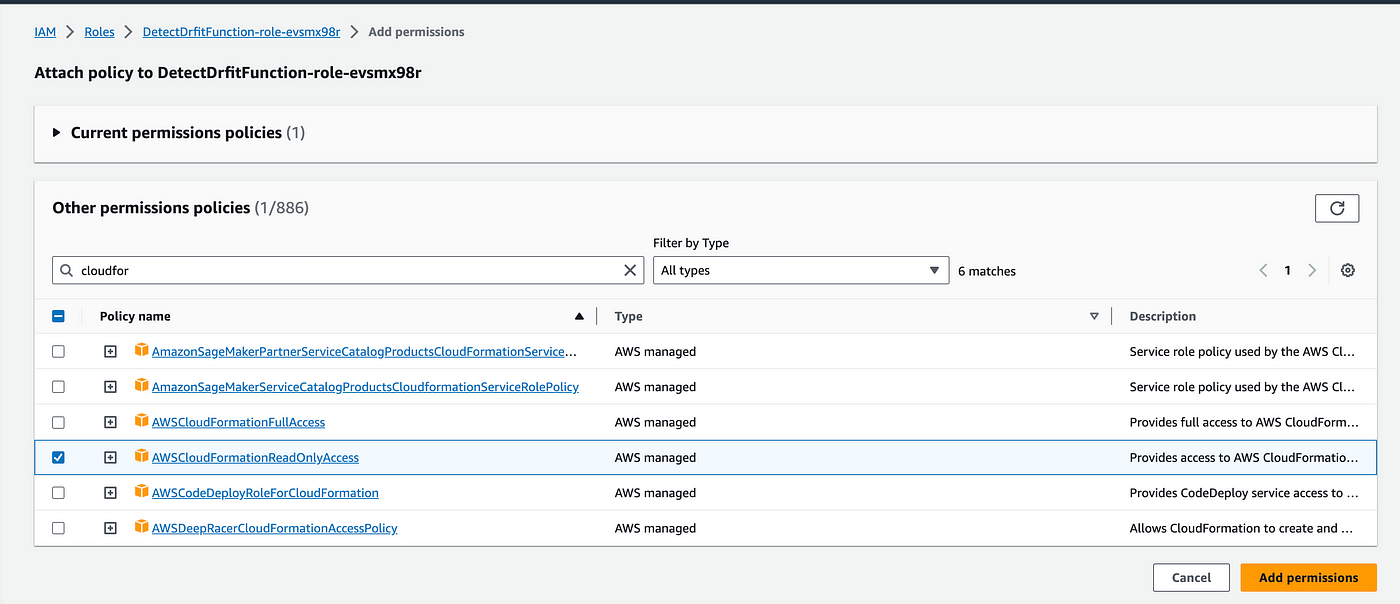Open AWSDeepRacerCloudFormationAccessPolicy link
1400x604 pixels.
tap(274, 528)
